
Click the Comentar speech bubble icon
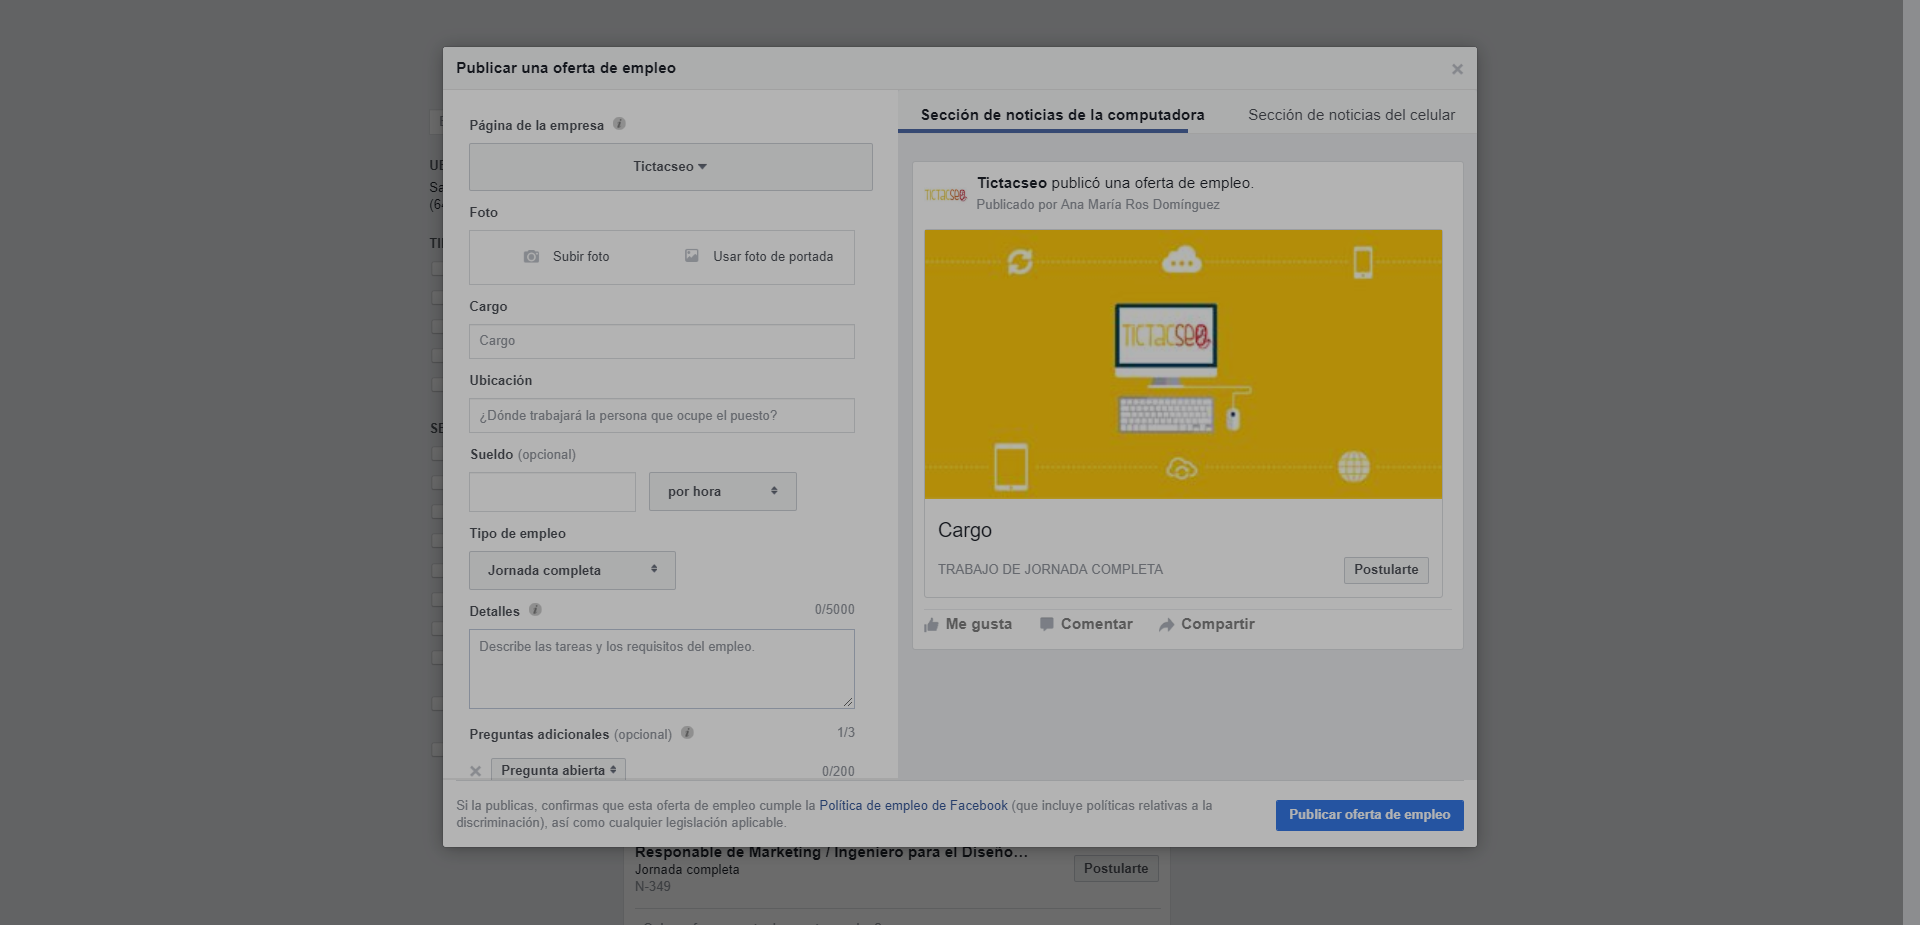(1046, 624)
